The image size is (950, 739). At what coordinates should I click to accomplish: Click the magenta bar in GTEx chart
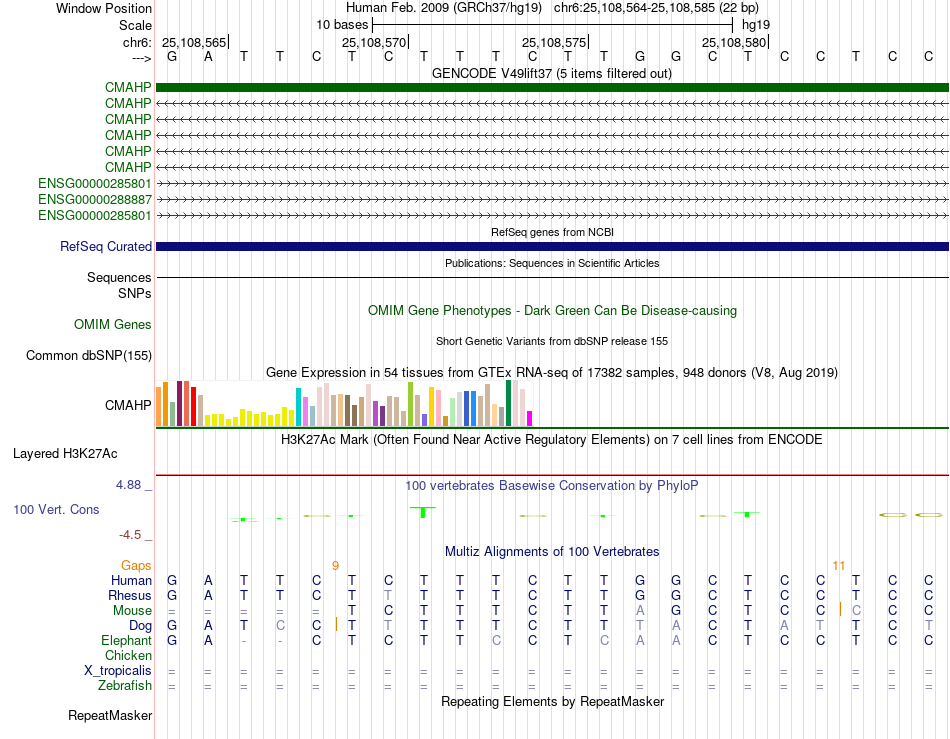click(529, 419)
